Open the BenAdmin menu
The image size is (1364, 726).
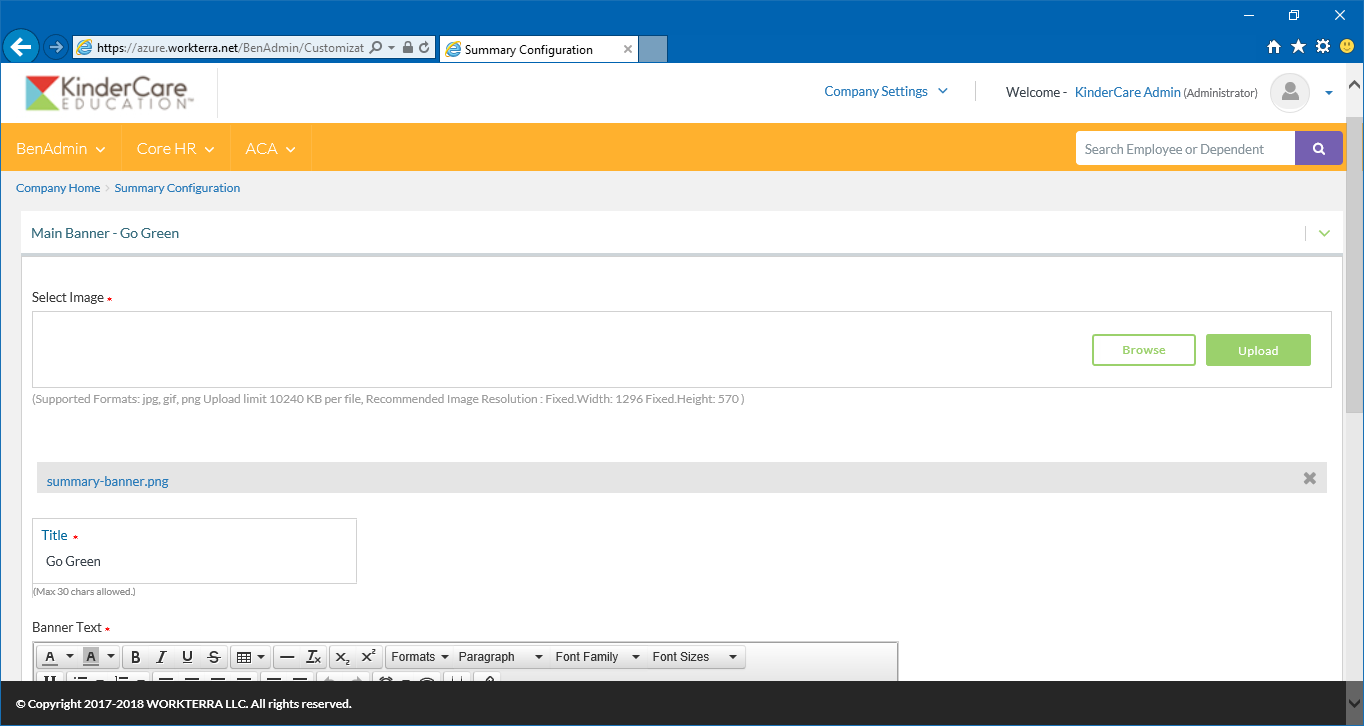(60, 148)
